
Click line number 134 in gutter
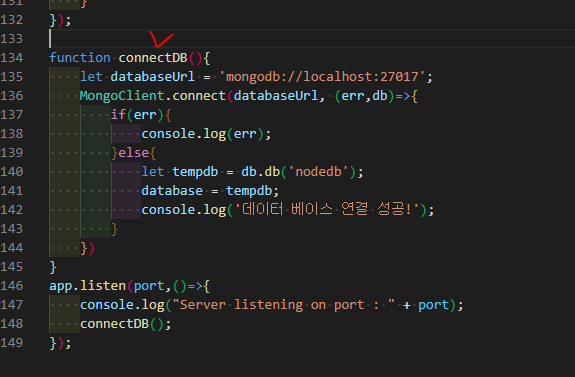tap(12, 58)
